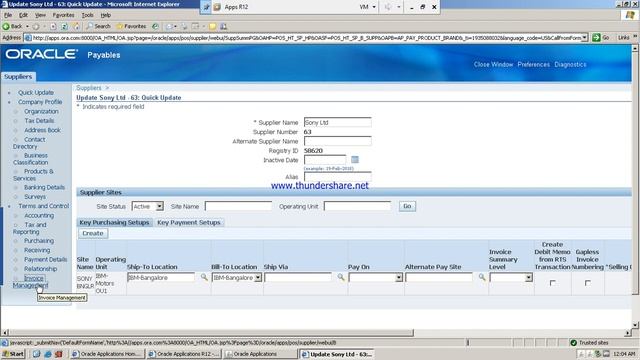Image resolution: width=640 pixels, height=360 pixels.
Task: Open the Pay On dropdown
Action: coord(399,278)
